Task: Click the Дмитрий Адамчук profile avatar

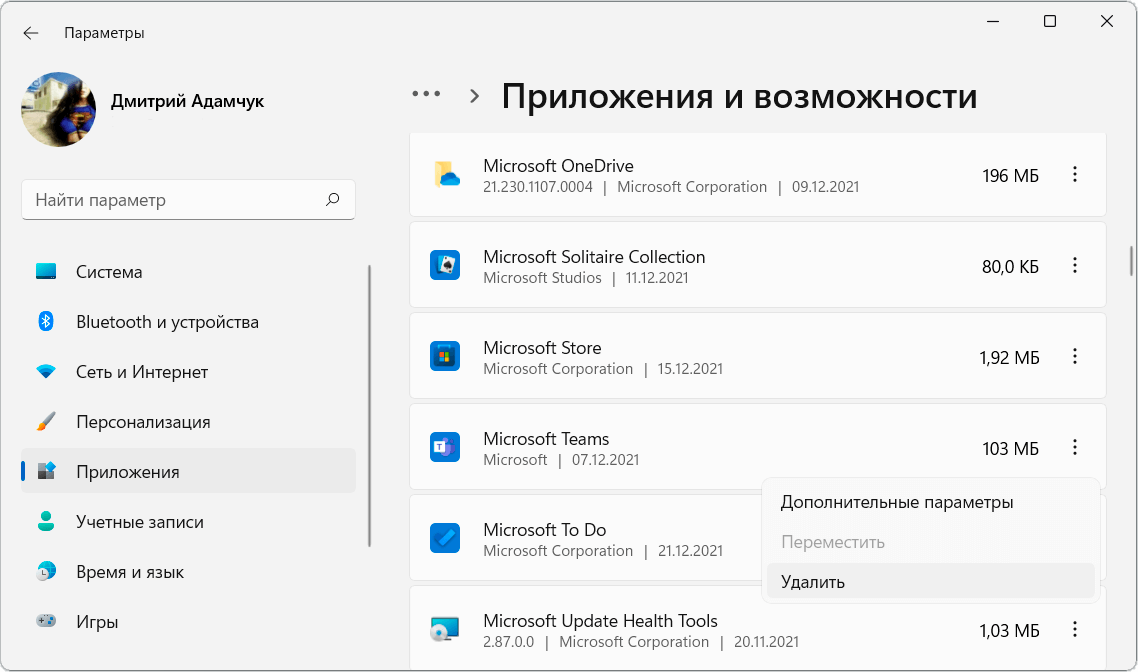Action: tap(59, 110)
